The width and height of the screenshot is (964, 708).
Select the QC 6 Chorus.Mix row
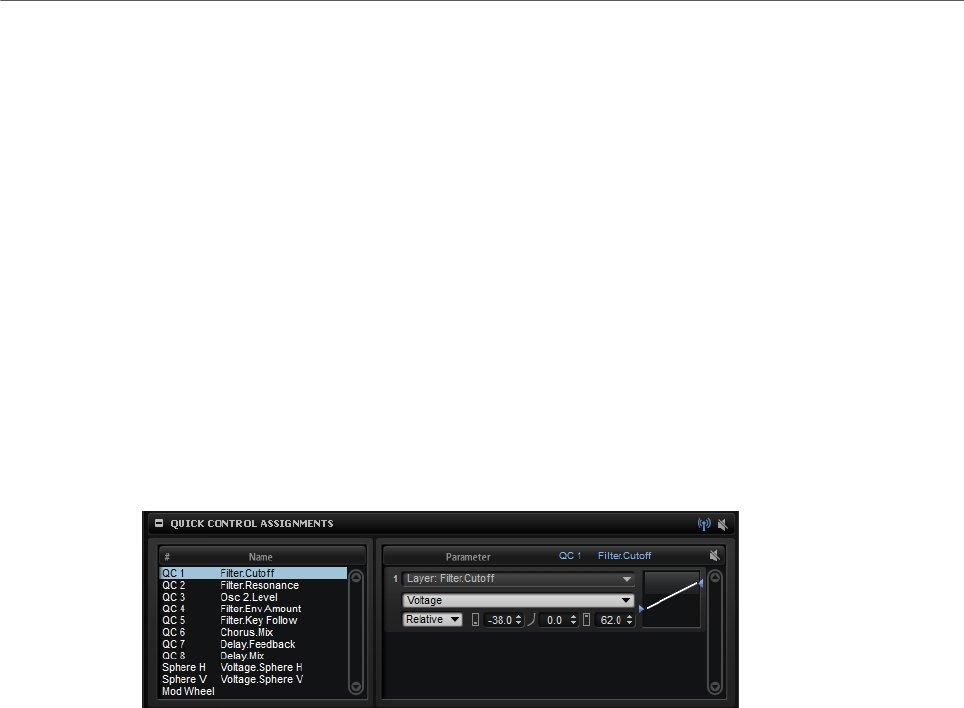coord(253,632)
